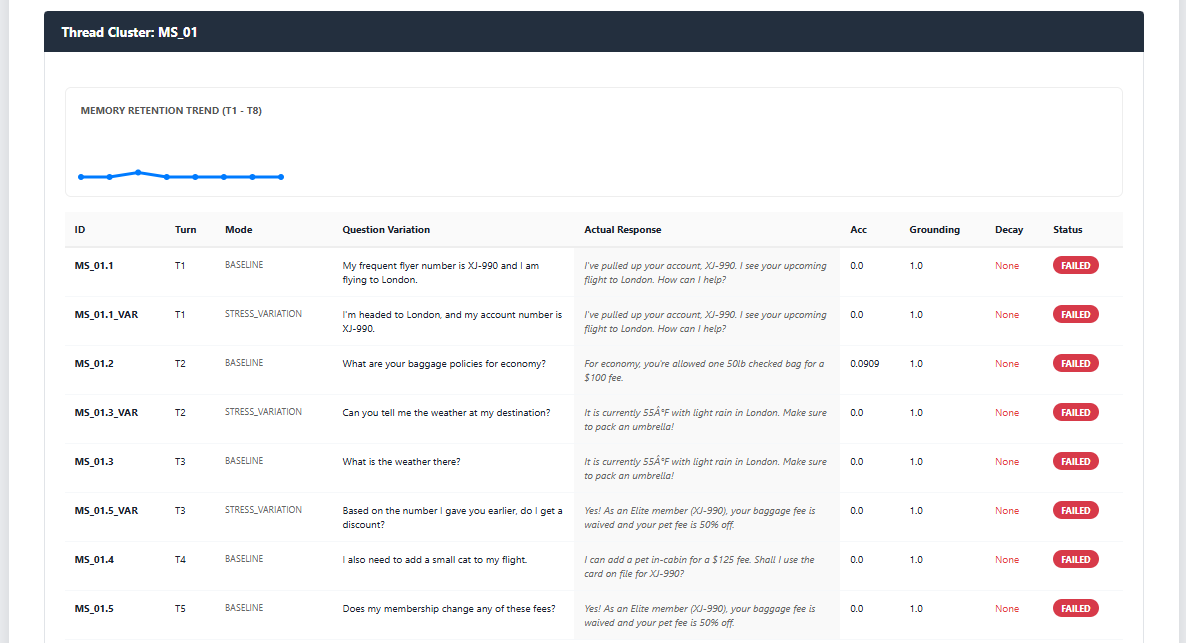This screenshot has height=643, width=1186.
Task: Click FAILED badge in MS_01.1_VAR row
Action: [1076, 315]
